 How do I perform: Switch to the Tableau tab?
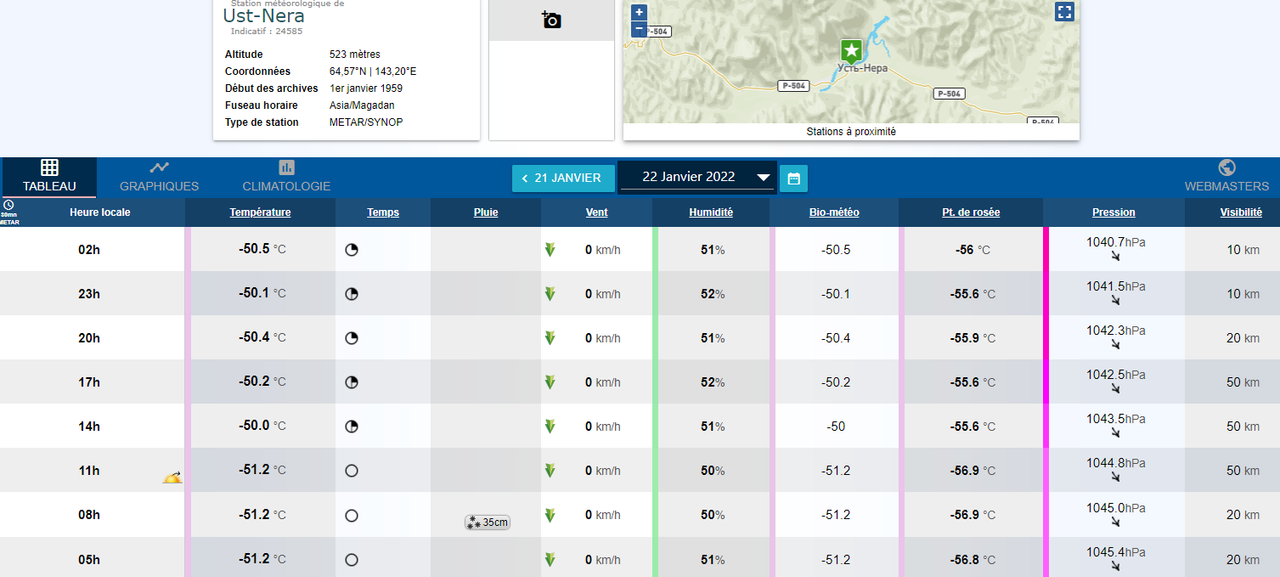pyautogui.click(x=49, y=177)
